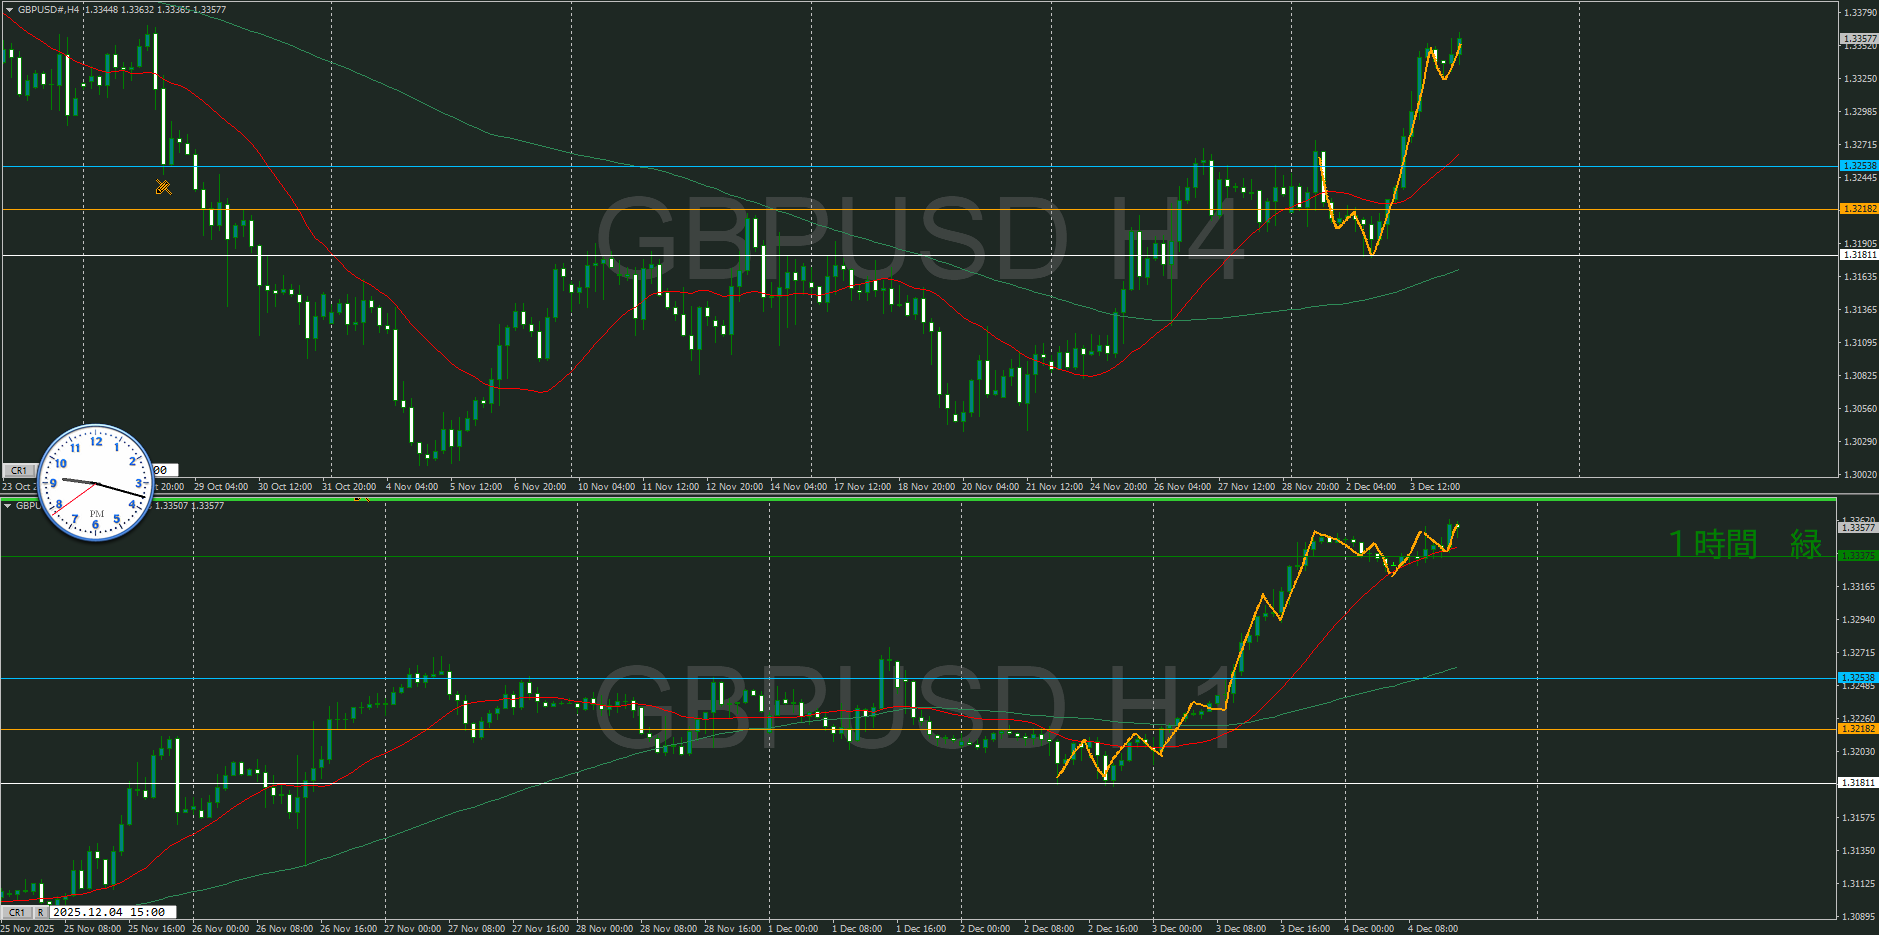Click the 2025.12.04 15:00 date field

(110, 912)
